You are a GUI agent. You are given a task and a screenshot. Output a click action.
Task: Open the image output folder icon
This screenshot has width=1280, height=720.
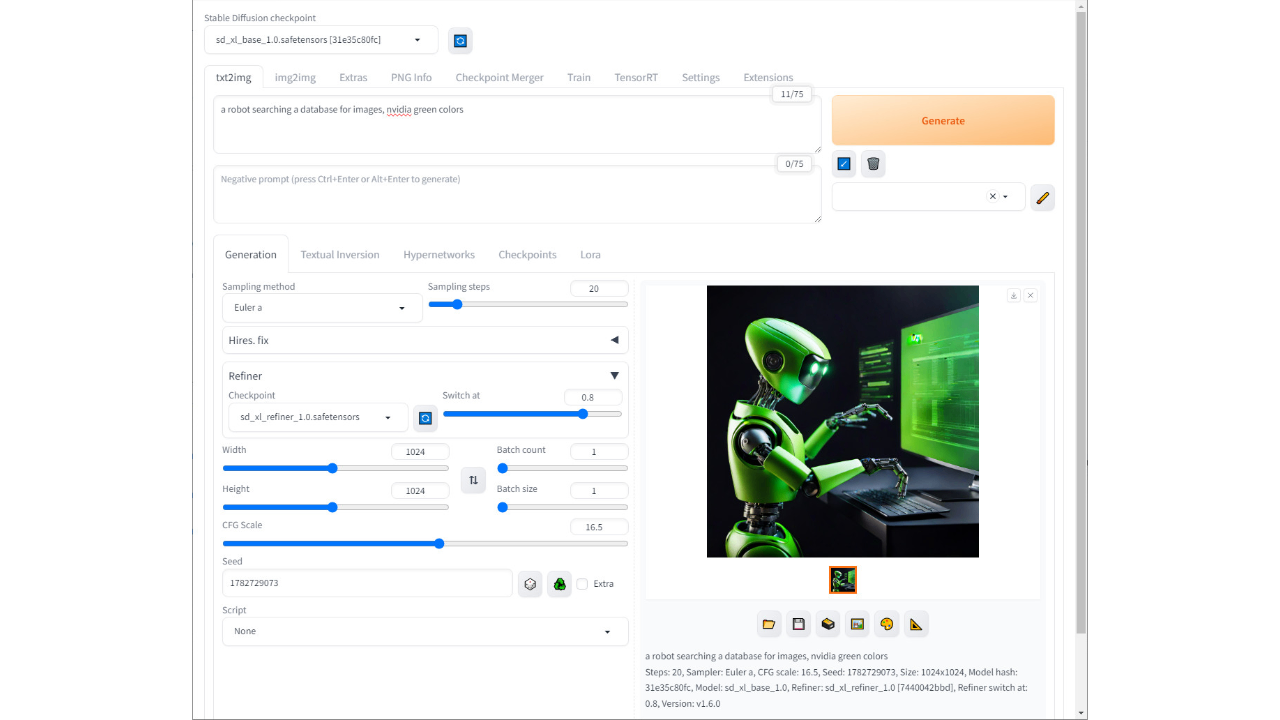pos(769,623)
